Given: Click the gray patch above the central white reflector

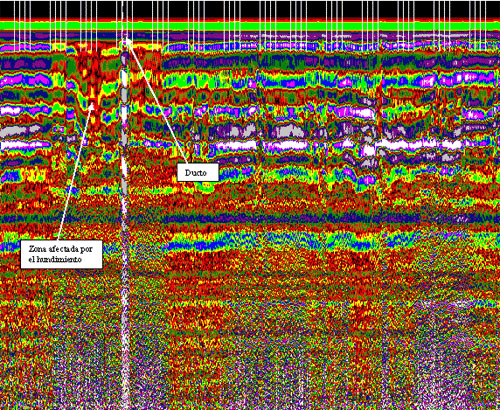Looking at the screenshot, I should click(x=287, y=131).
